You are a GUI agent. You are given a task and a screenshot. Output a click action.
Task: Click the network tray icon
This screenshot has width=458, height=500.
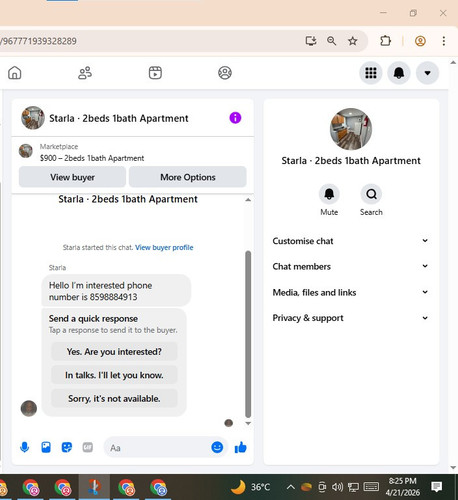[353, 487]
